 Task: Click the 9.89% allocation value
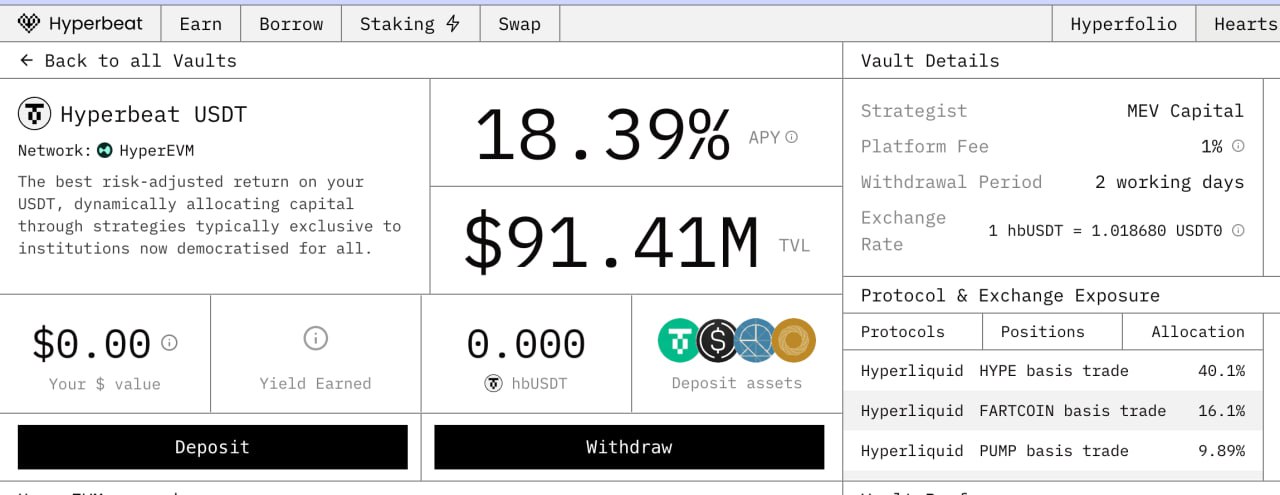point(1221,451)
